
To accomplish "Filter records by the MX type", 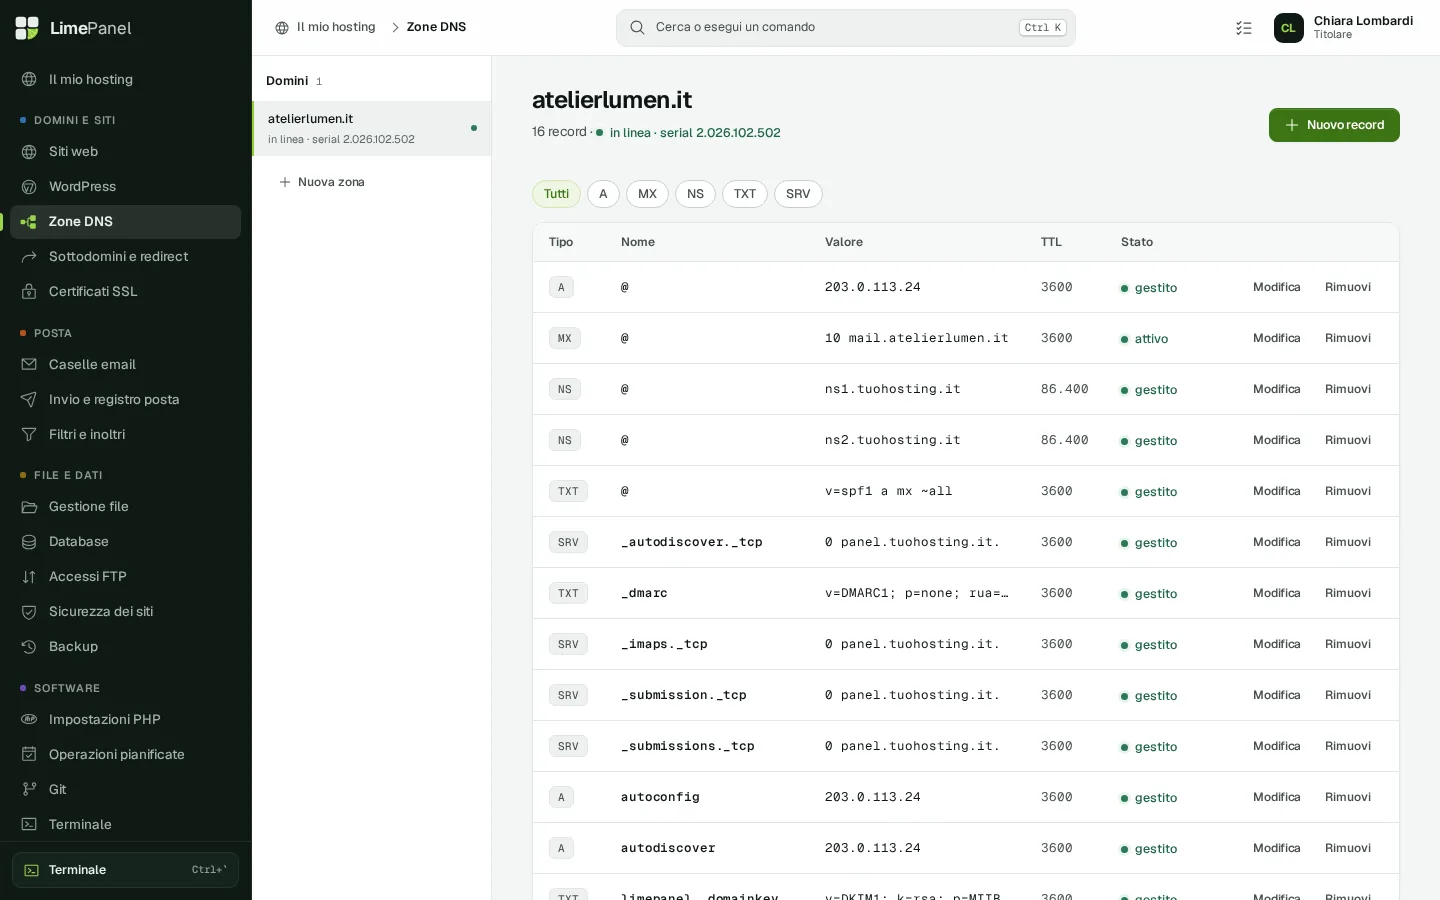I will pos(647,194).
